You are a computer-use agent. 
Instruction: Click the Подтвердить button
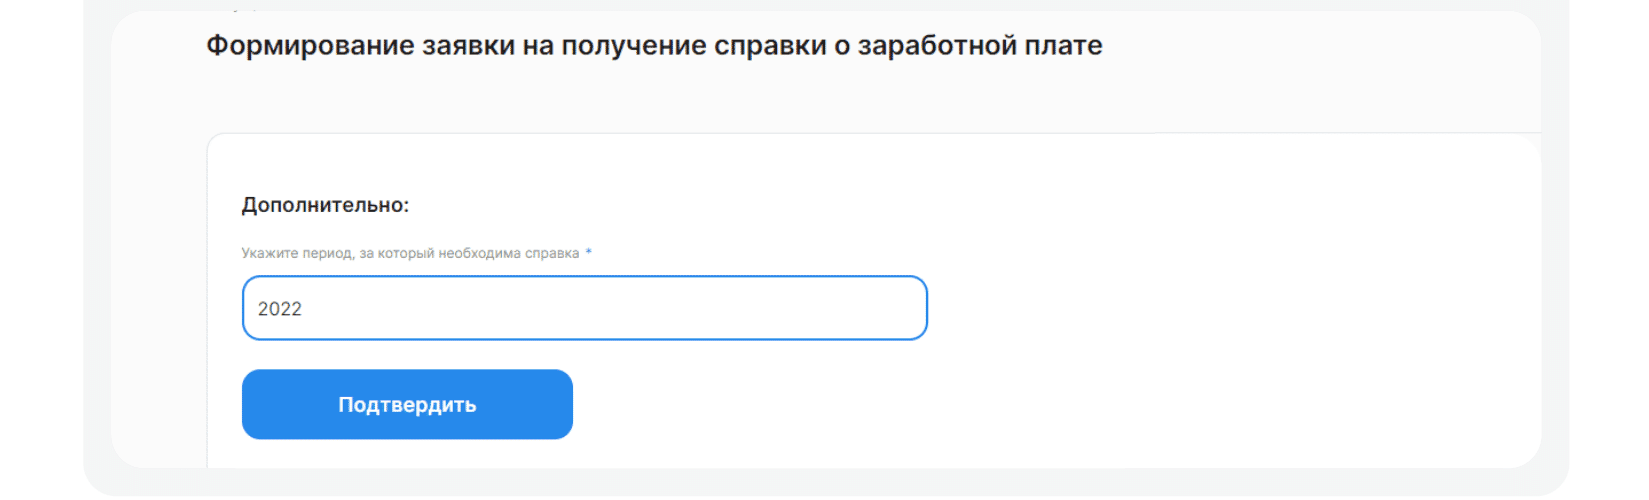(x=407, y=404)
